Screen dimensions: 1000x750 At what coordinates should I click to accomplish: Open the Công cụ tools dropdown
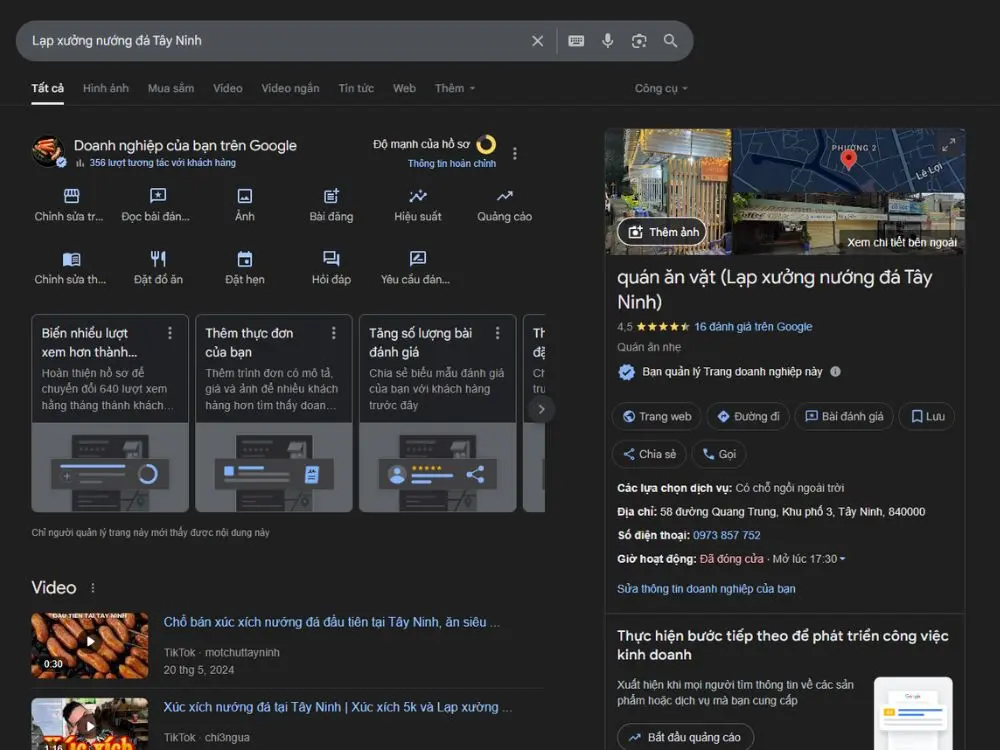tap(661, 88)
